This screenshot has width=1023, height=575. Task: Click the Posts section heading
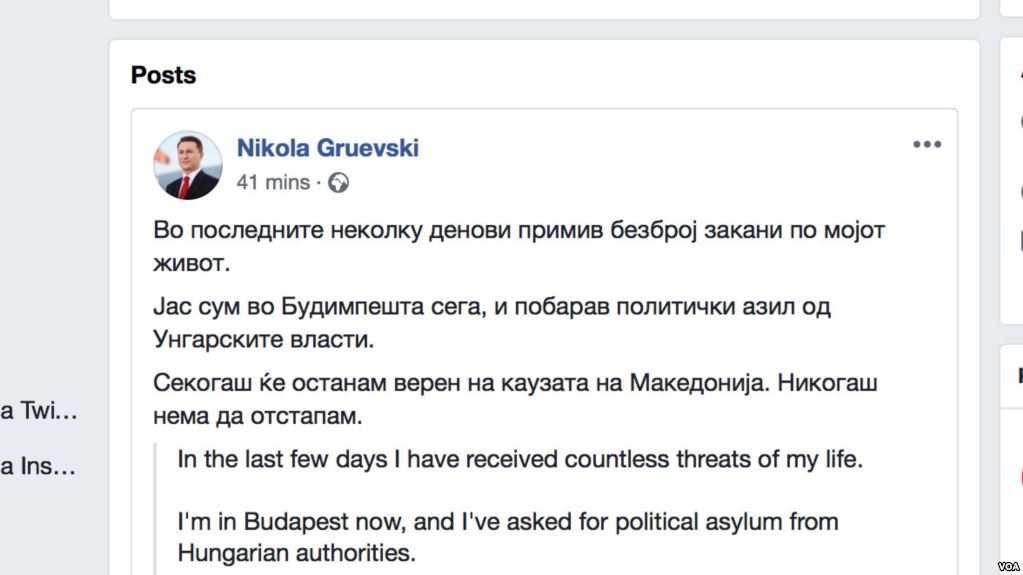click(163, 75)
